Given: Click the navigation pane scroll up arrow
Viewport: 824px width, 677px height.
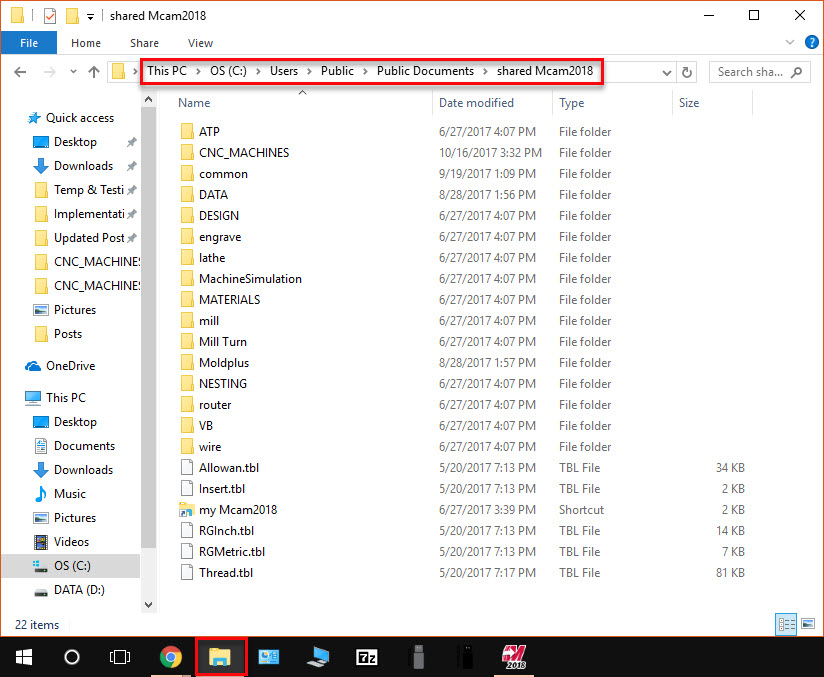Looking at the screenshot, I should tap(149, 99).
